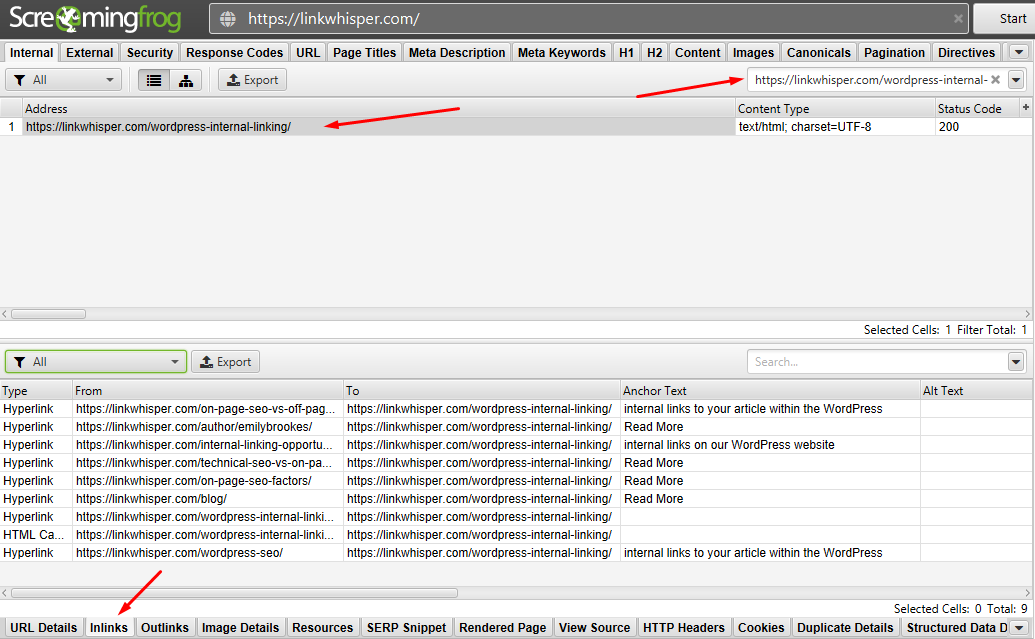The height and width of the screenshot is (639, 1035).
Task: Click the globe icon in the URL bar
Action: (229, 18)
